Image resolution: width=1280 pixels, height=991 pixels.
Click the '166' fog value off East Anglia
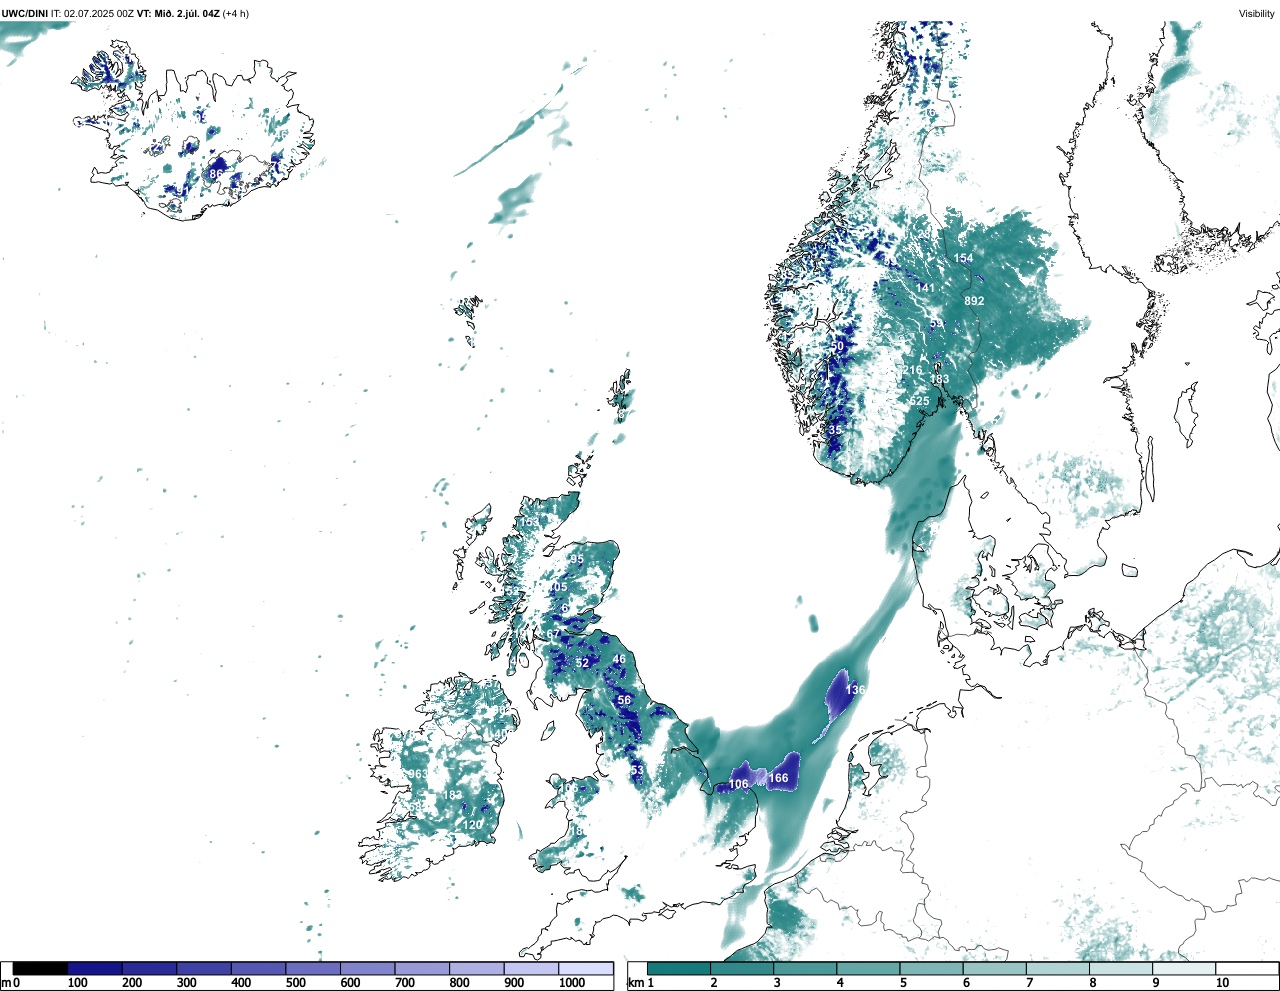[x=778, y=778]
